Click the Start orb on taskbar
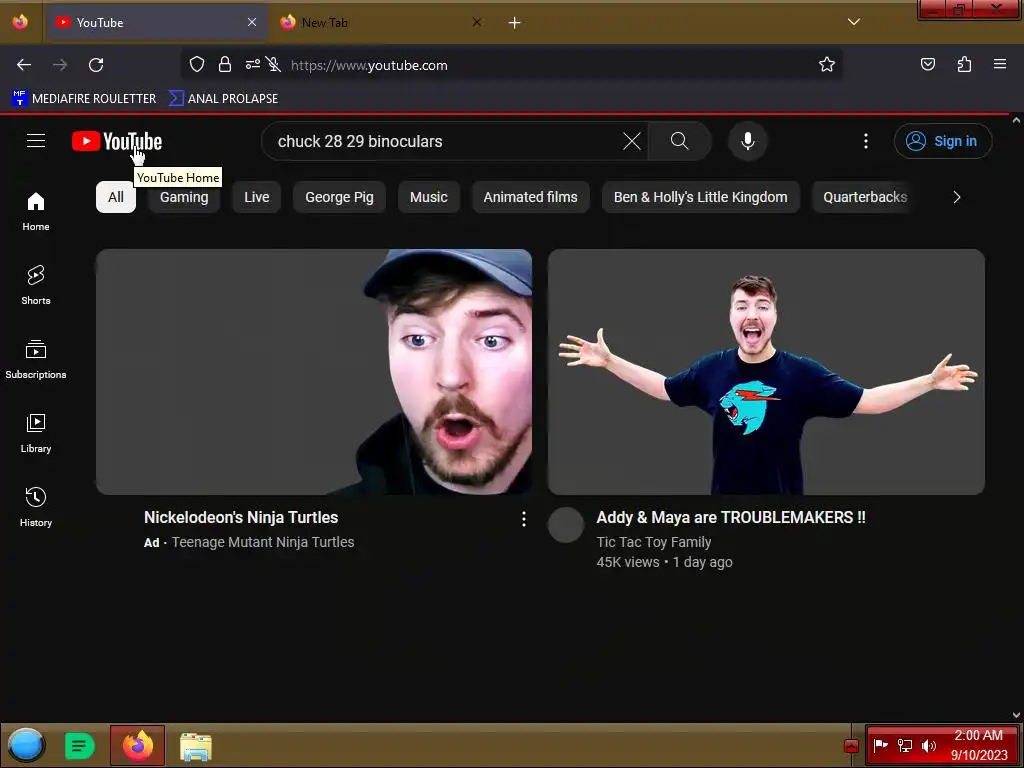This screenshot has width=1024, height=768. tap(26, 745)
